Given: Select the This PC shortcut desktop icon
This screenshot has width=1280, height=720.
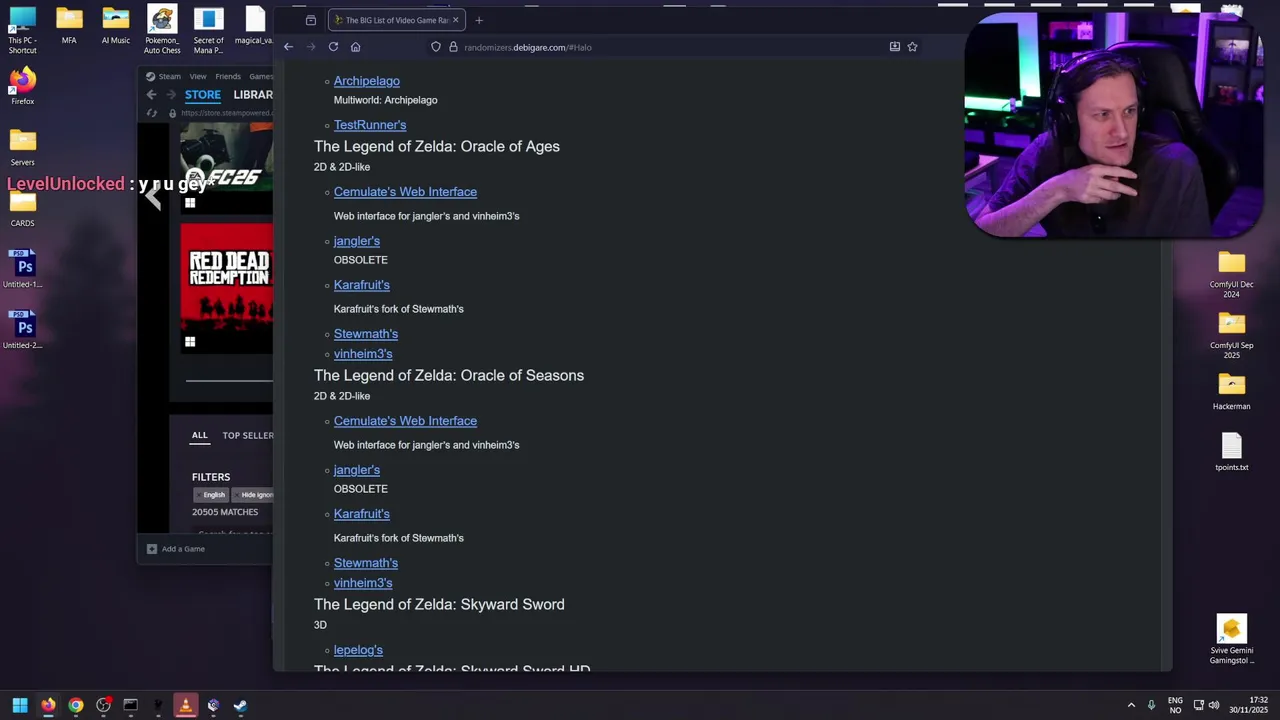Looking at the screenshot, I should (22, 30).
